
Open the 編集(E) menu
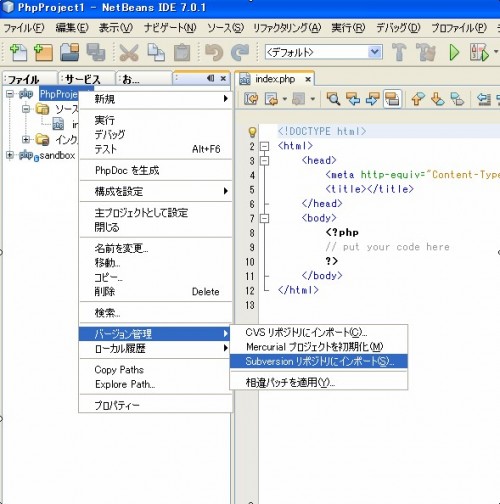[72, 28]
